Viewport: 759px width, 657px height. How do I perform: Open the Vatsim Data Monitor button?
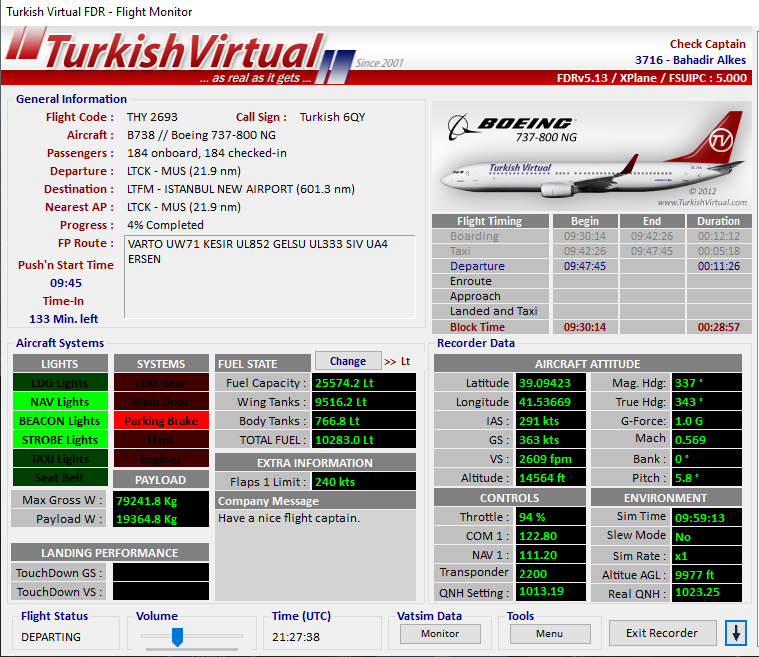tap(440, 634)
